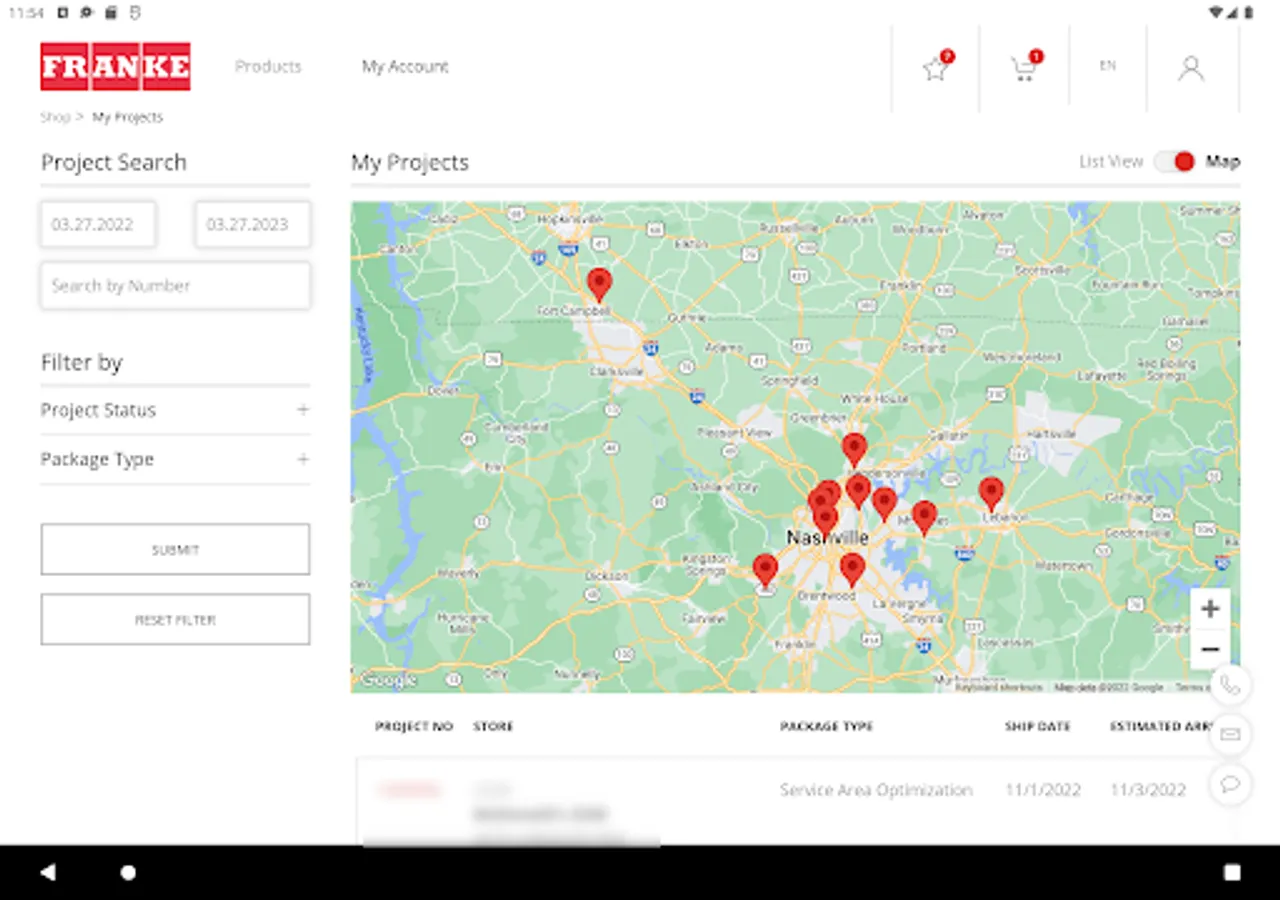This screenshot has height=900, width=1280.
Task: Click the ship date 11/1/2022
Action: [1043, 790]
